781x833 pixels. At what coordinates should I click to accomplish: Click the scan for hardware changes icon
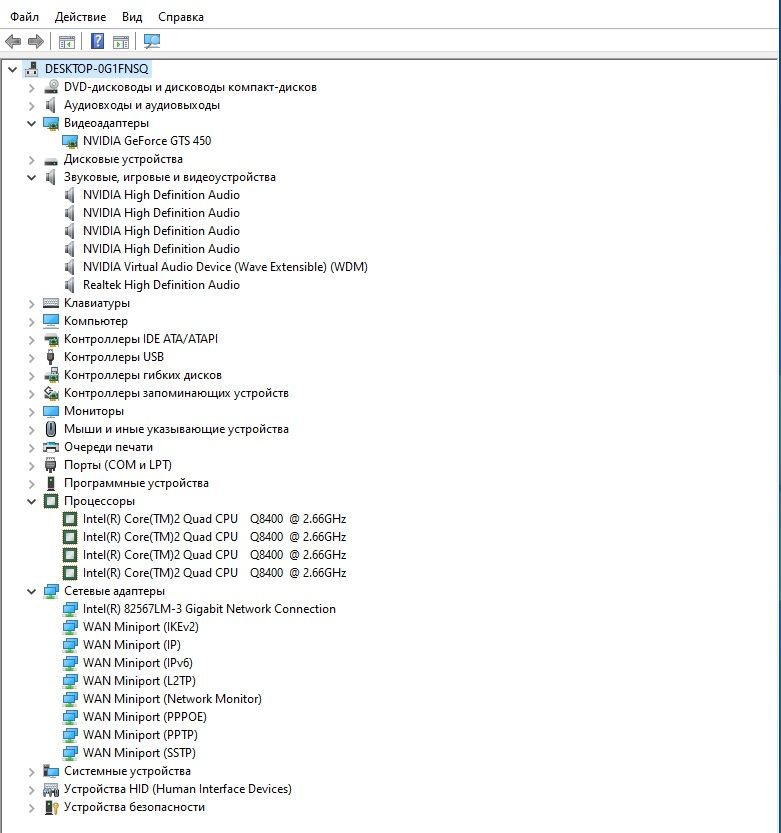coord(152,41)
